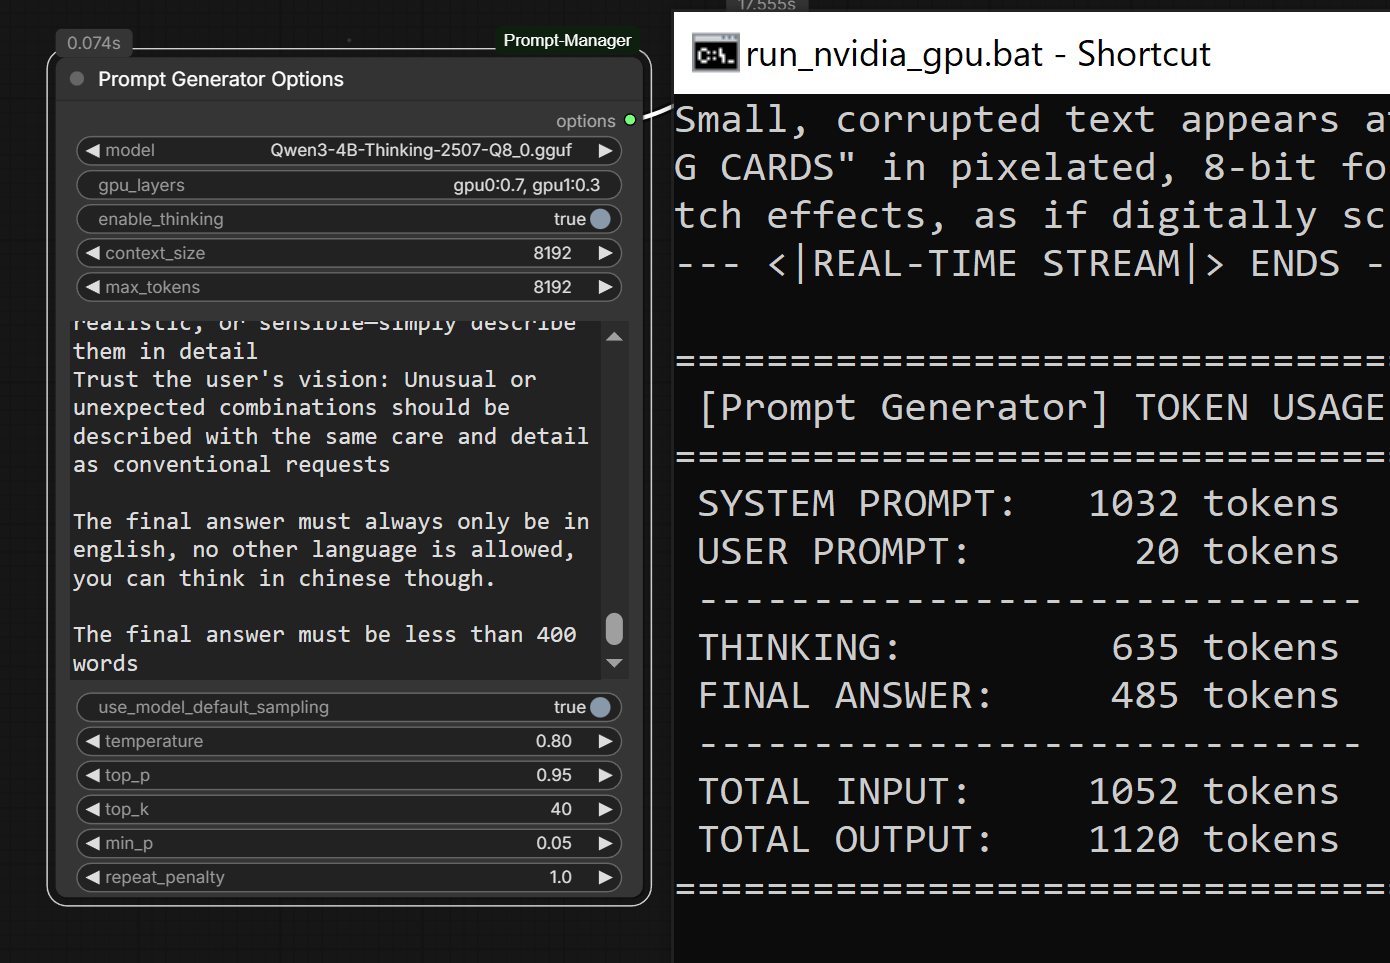1390x963 pixels.
Task: Increase context_size with right arrow
Action: (605, 253)
